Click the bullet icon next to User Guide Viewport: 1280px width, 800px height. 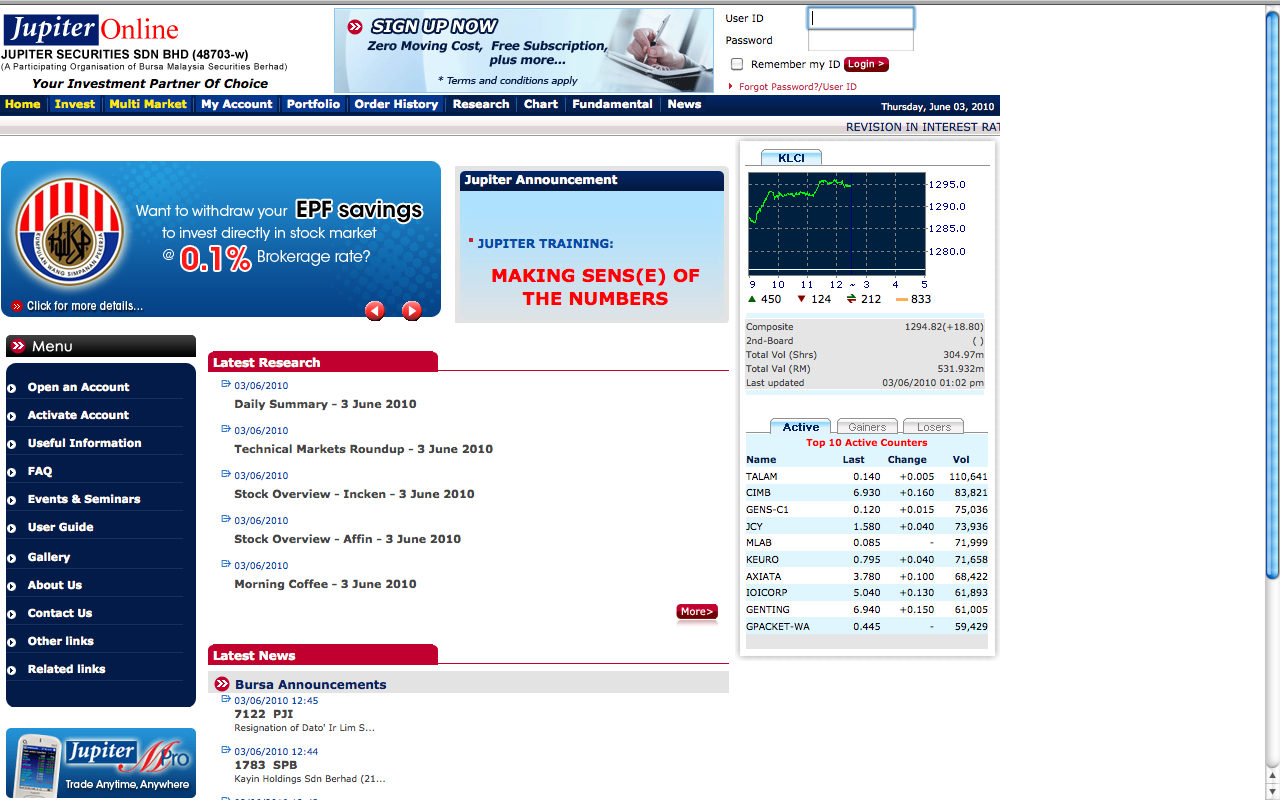coord(12,528)
